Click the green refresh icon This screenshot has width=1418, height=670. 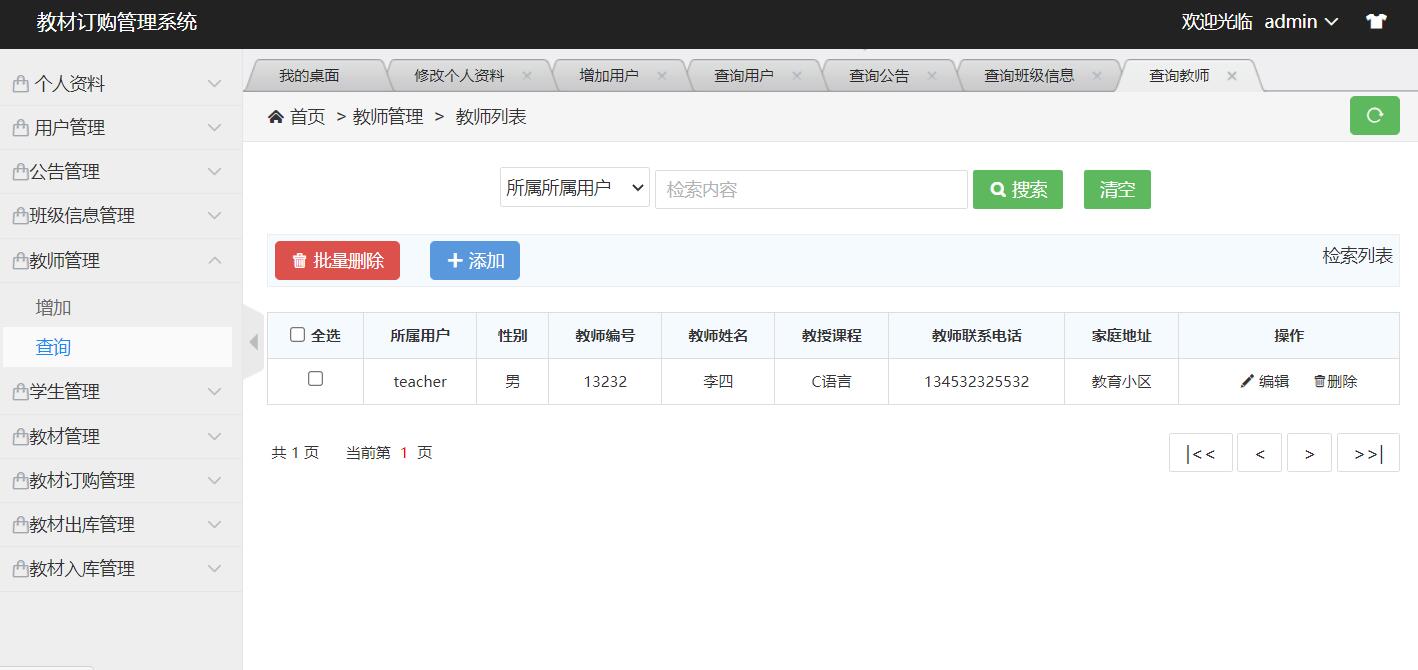(1374, 115)
